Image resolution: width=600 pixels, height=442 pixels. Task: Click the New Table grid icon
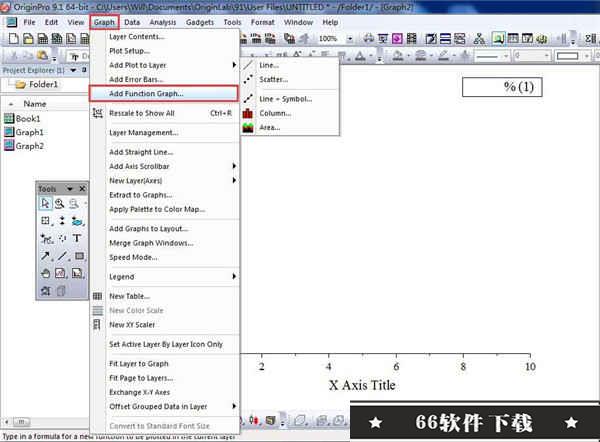98,296
